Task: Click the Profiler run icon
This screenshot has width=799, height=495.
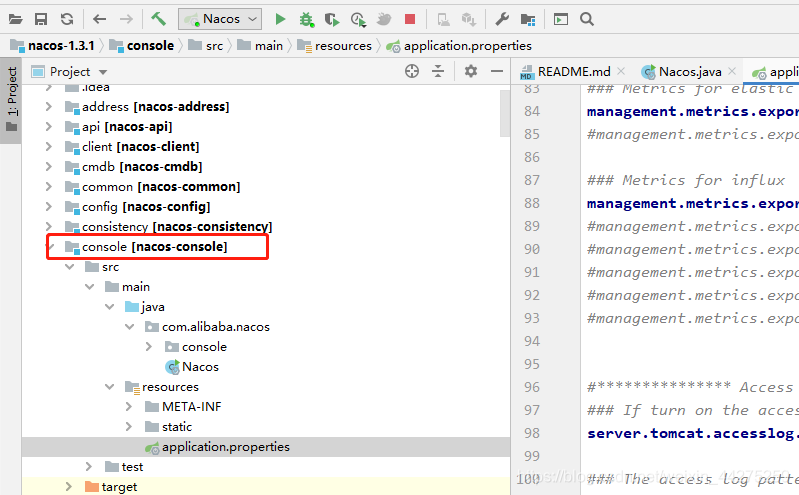Action: 358,19
